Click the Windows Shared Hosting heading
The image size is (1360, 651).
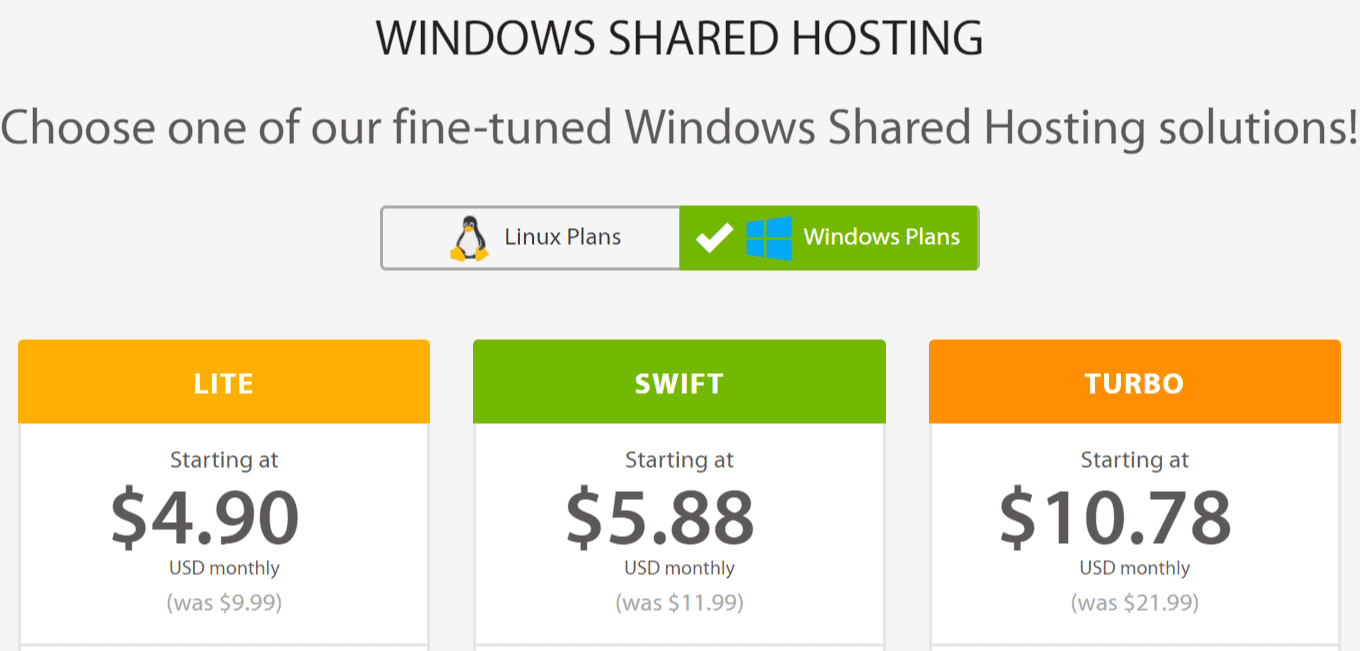tap(679, 38)
